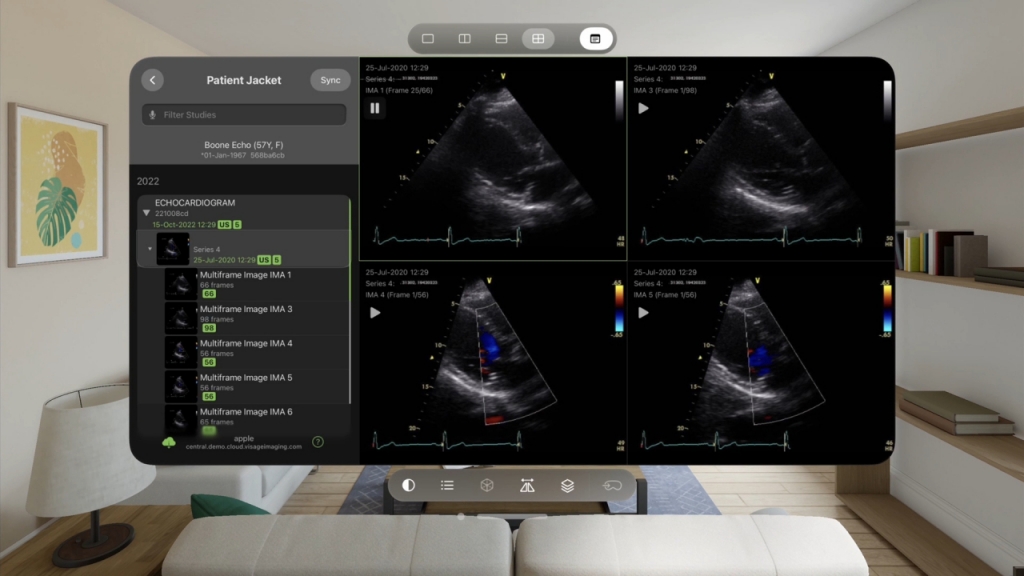Click the 3D cube rendering icon

[487, 485]
